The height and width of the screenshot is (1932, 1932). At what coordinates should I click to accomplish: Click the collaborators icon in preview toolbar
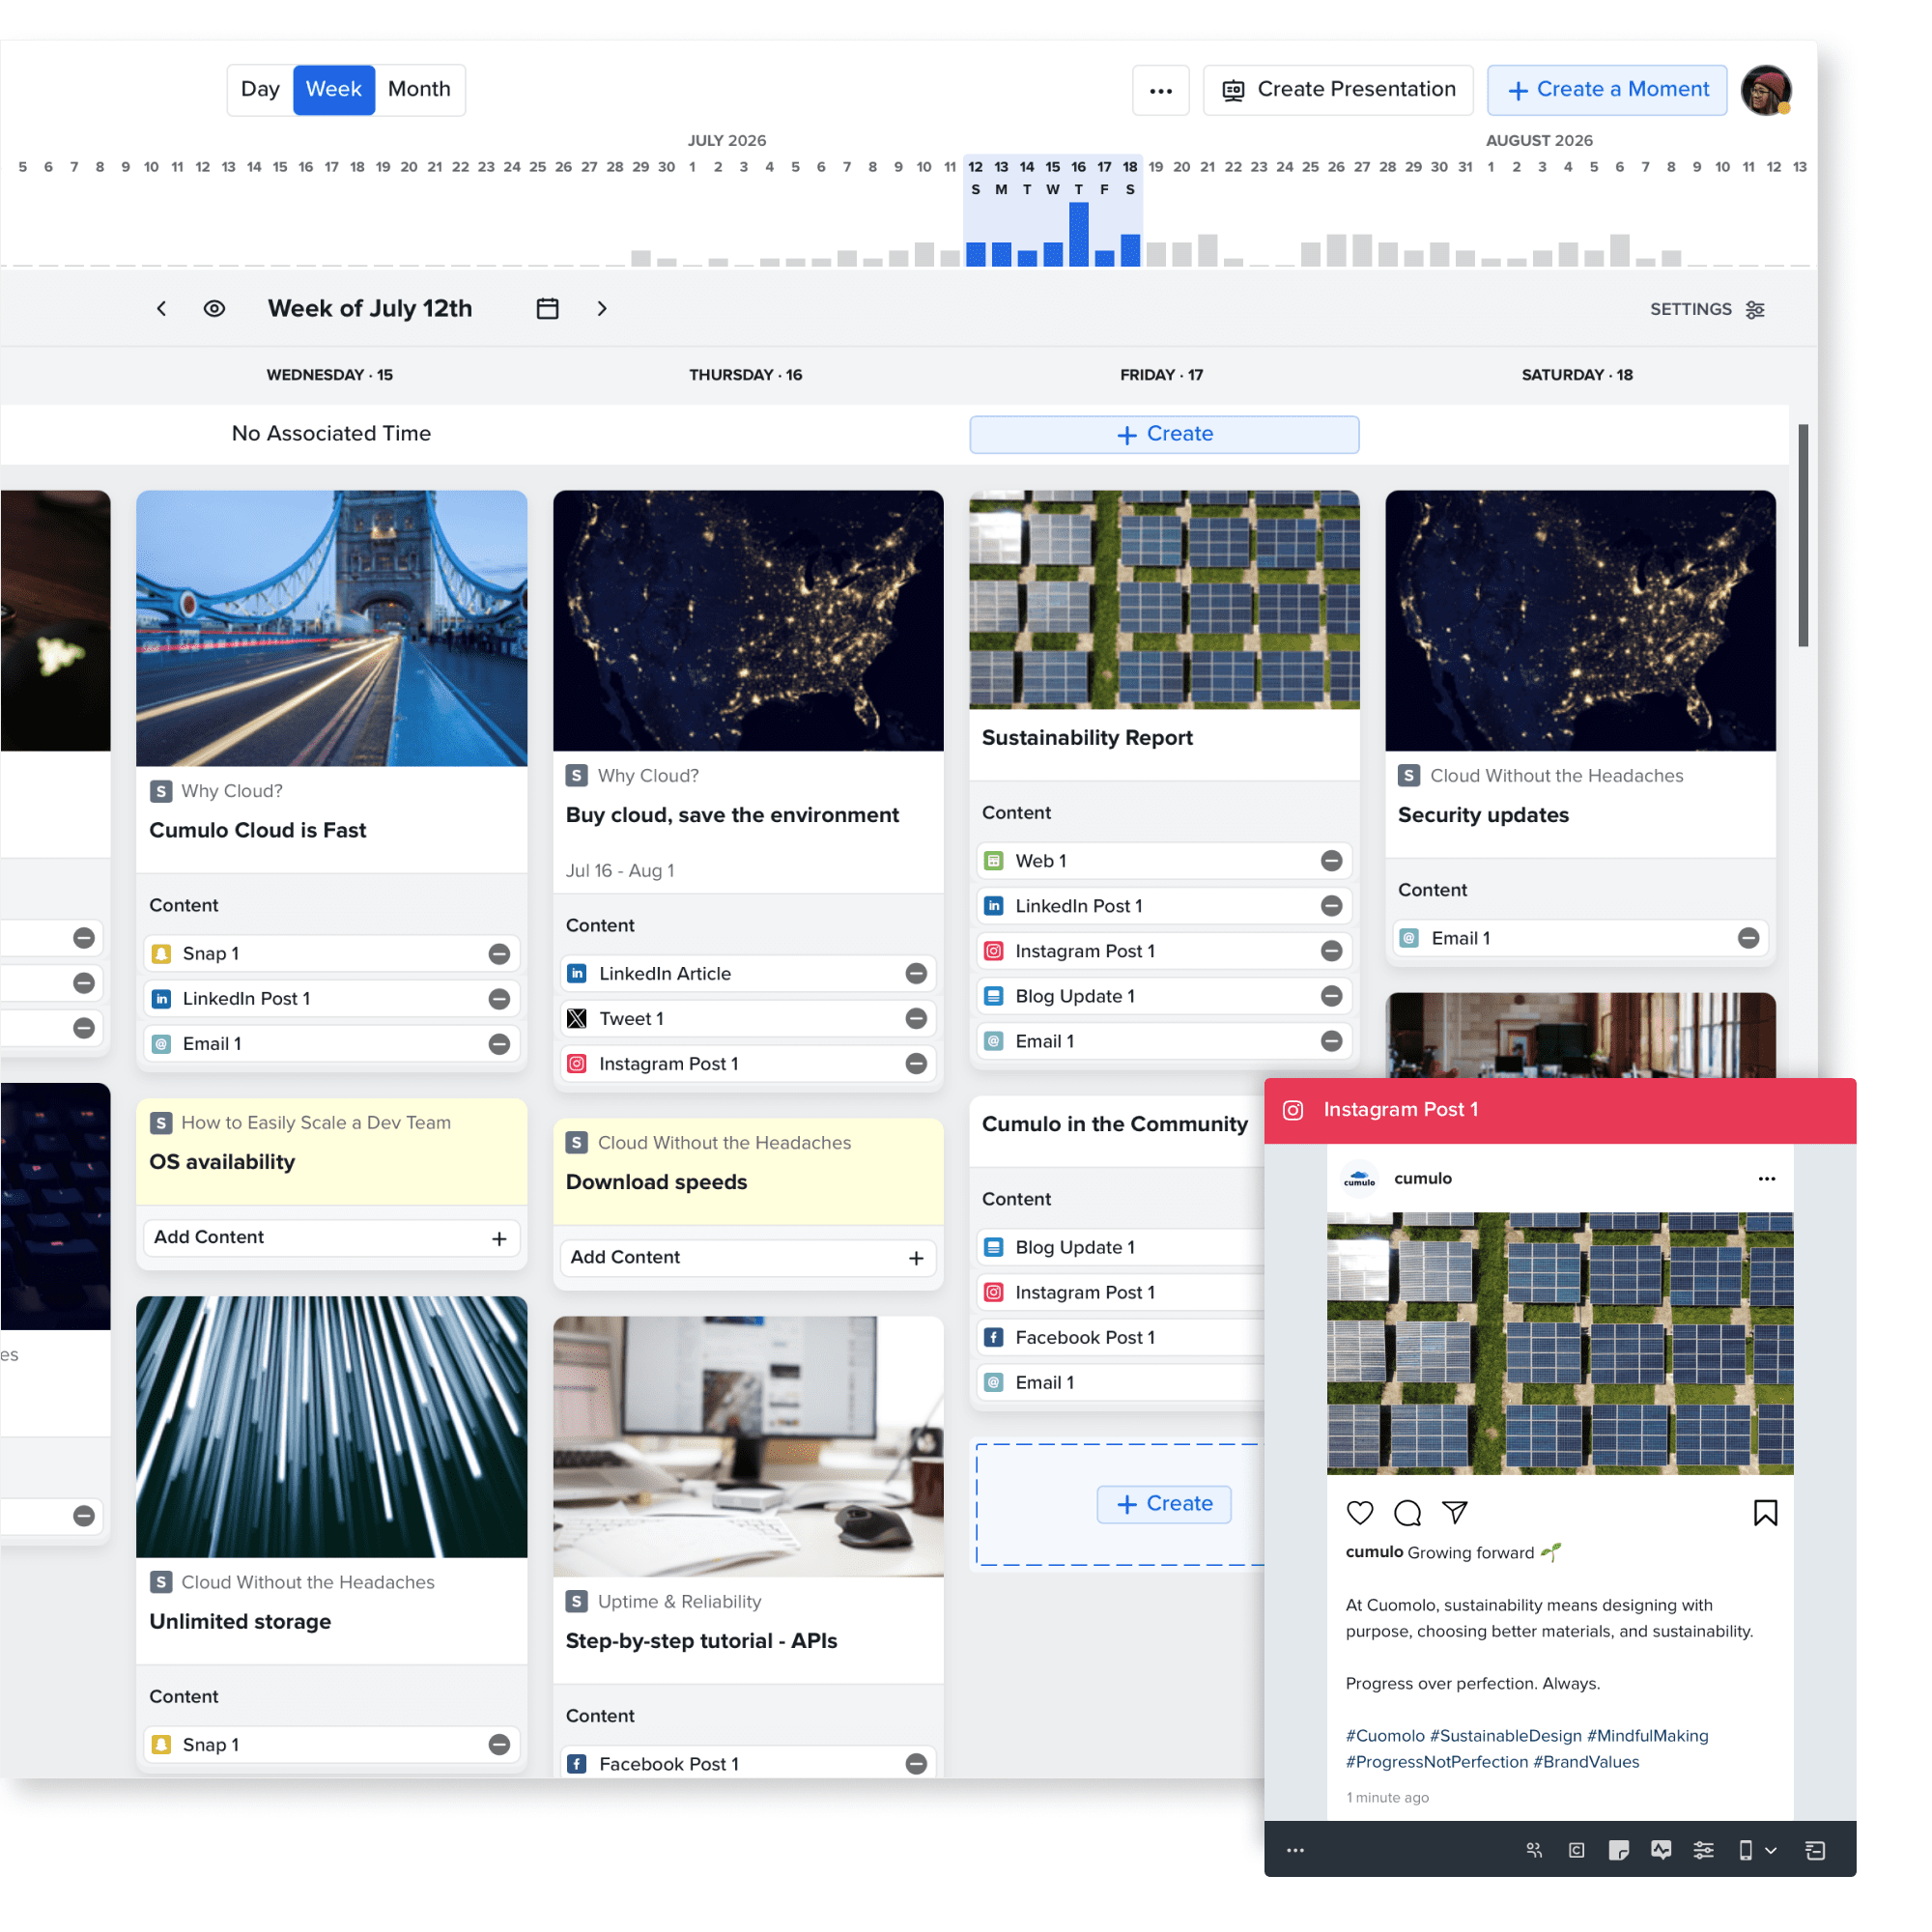[1534, 1850]
